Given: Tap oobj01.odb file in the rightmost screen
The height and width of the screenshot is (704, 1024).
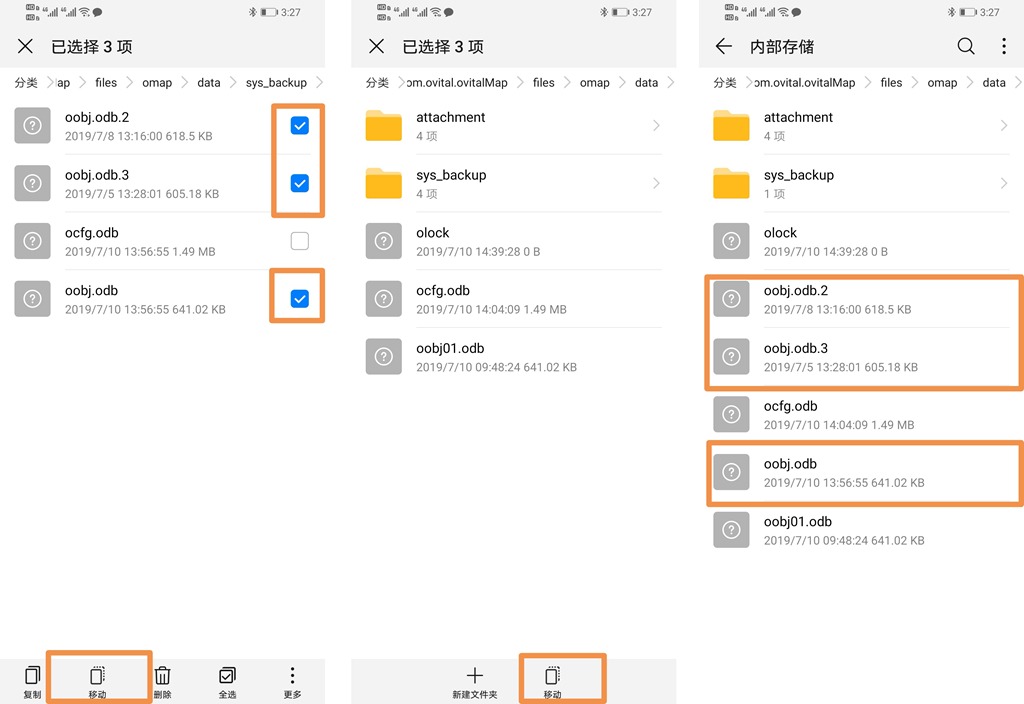Looking at the screenshot, I should pos(861,530).
